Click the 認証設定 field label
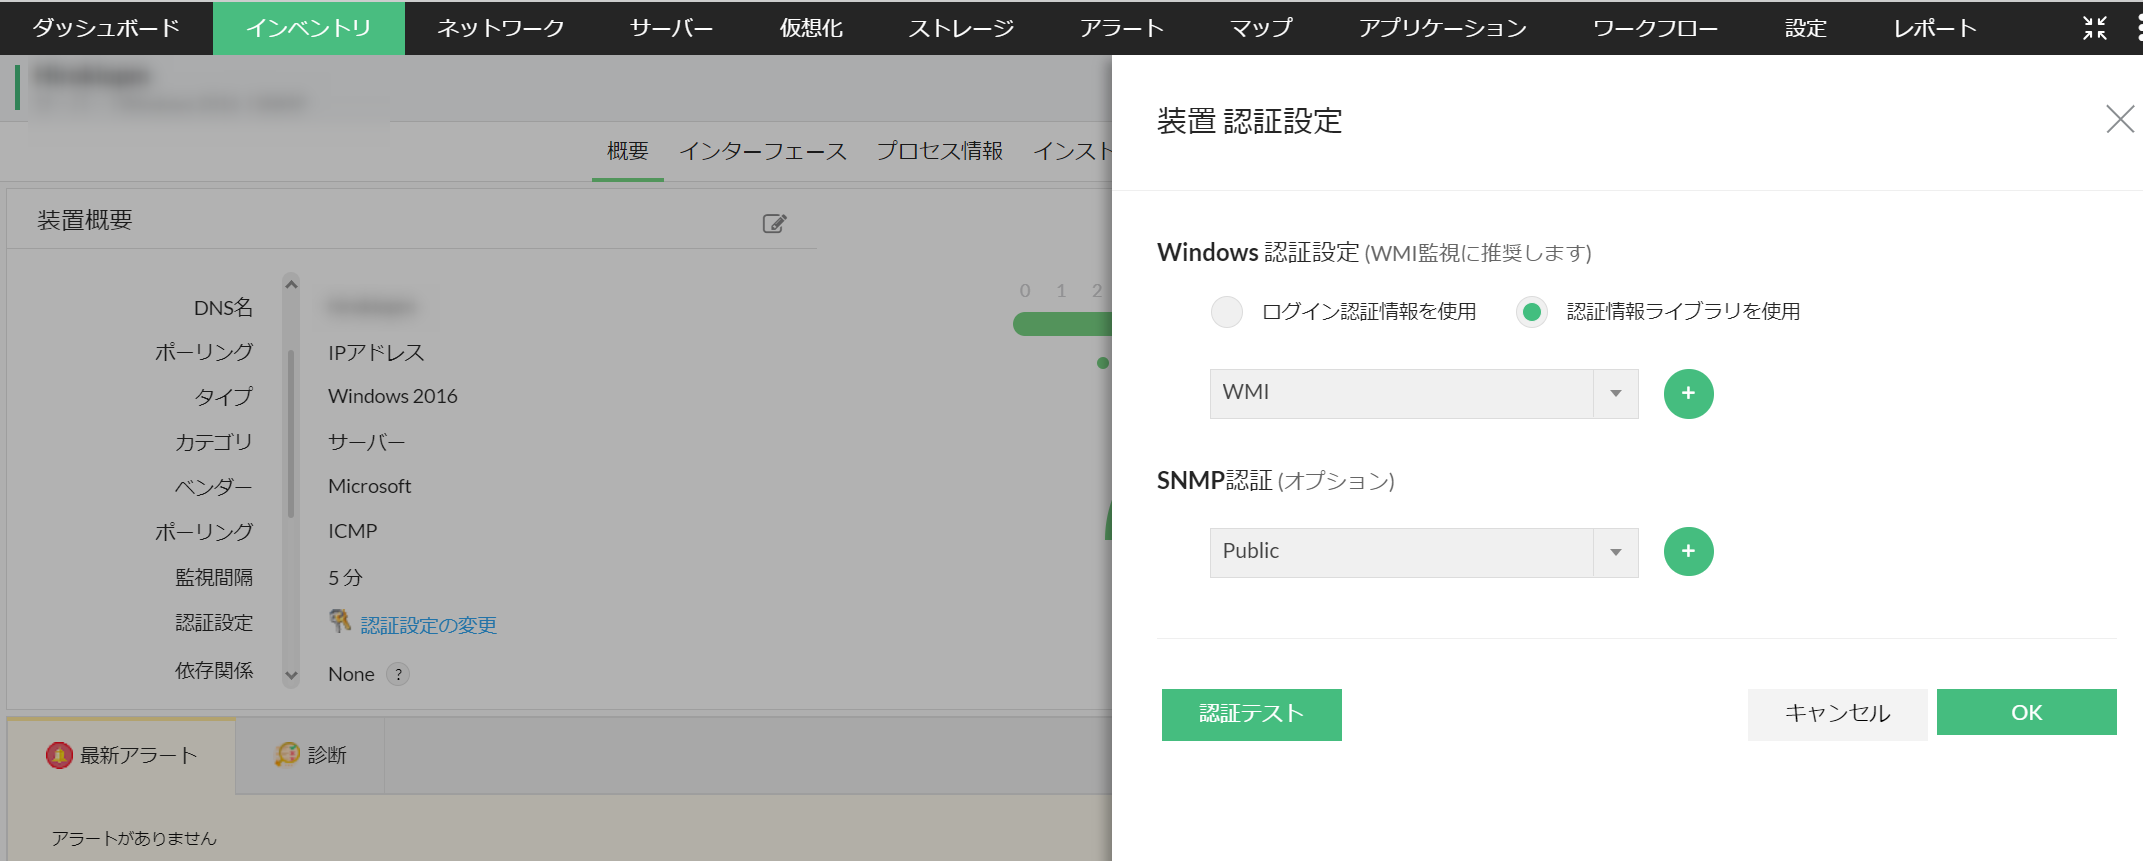The height and width of the screenshot is (861, 2143). pos(214,623)
